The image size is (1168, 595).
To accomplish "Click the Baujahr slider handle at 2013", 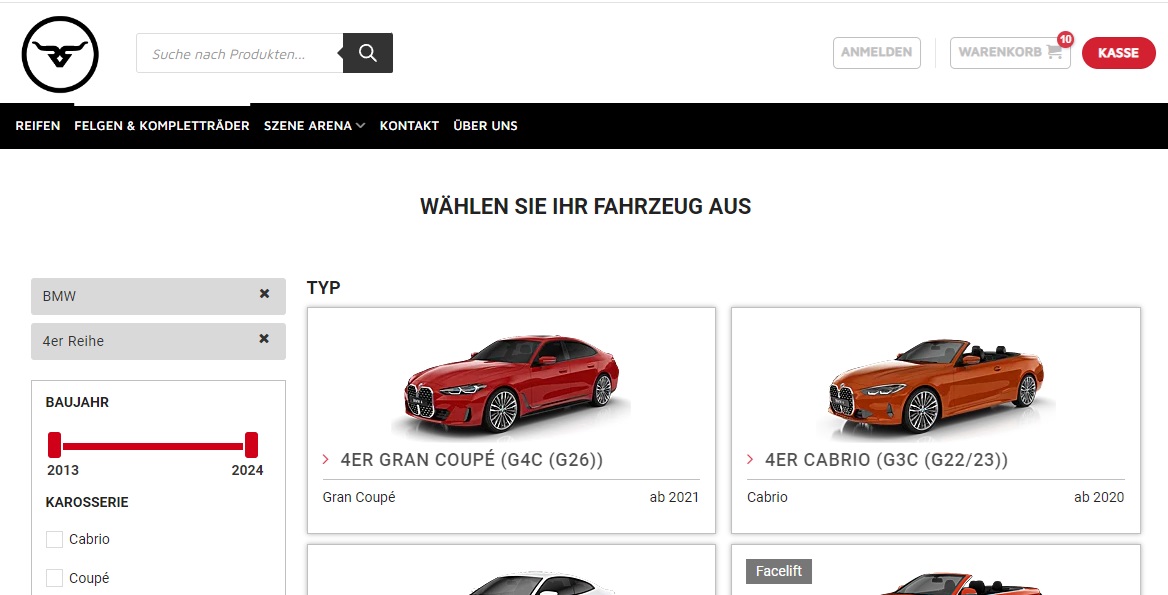I will [54, 445].
